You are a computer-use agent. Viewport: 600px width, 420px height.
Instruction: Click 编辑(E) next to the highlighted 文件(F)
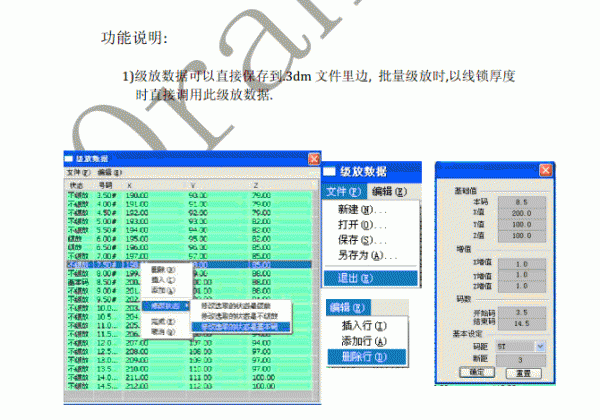[x=390, y=191]
